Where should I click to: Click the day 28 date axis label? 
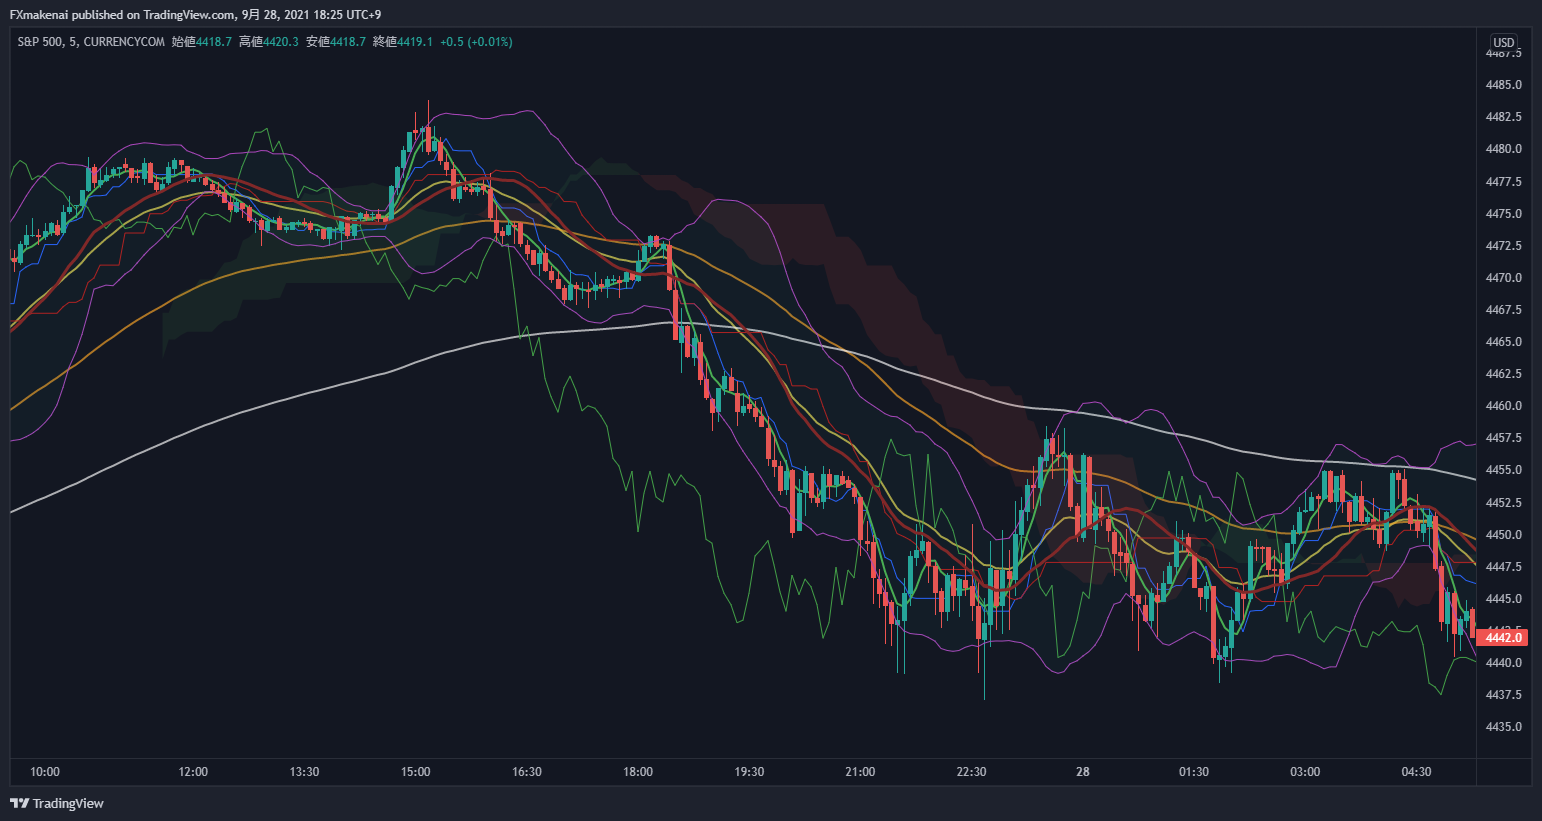[1083, 772]
